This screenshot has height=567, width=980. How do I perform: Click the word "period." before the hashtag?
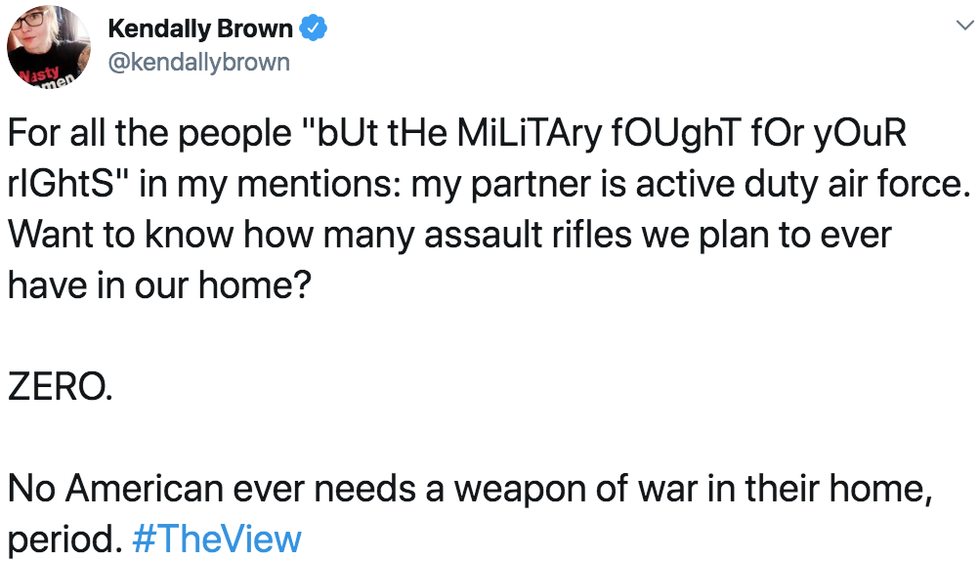coord(65,539)
